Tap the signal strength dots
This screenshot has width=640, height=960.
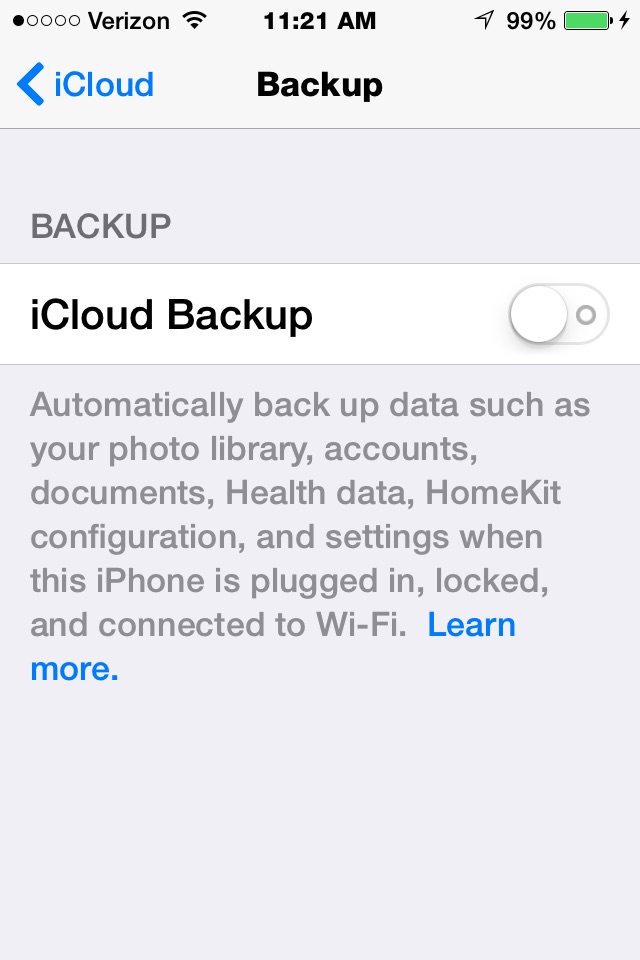coord(46,21)
